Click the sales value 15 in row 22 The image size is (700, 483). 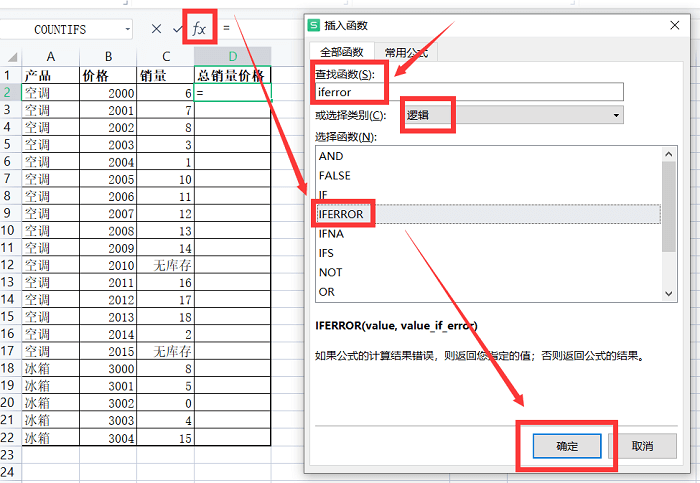pos(166,438)
